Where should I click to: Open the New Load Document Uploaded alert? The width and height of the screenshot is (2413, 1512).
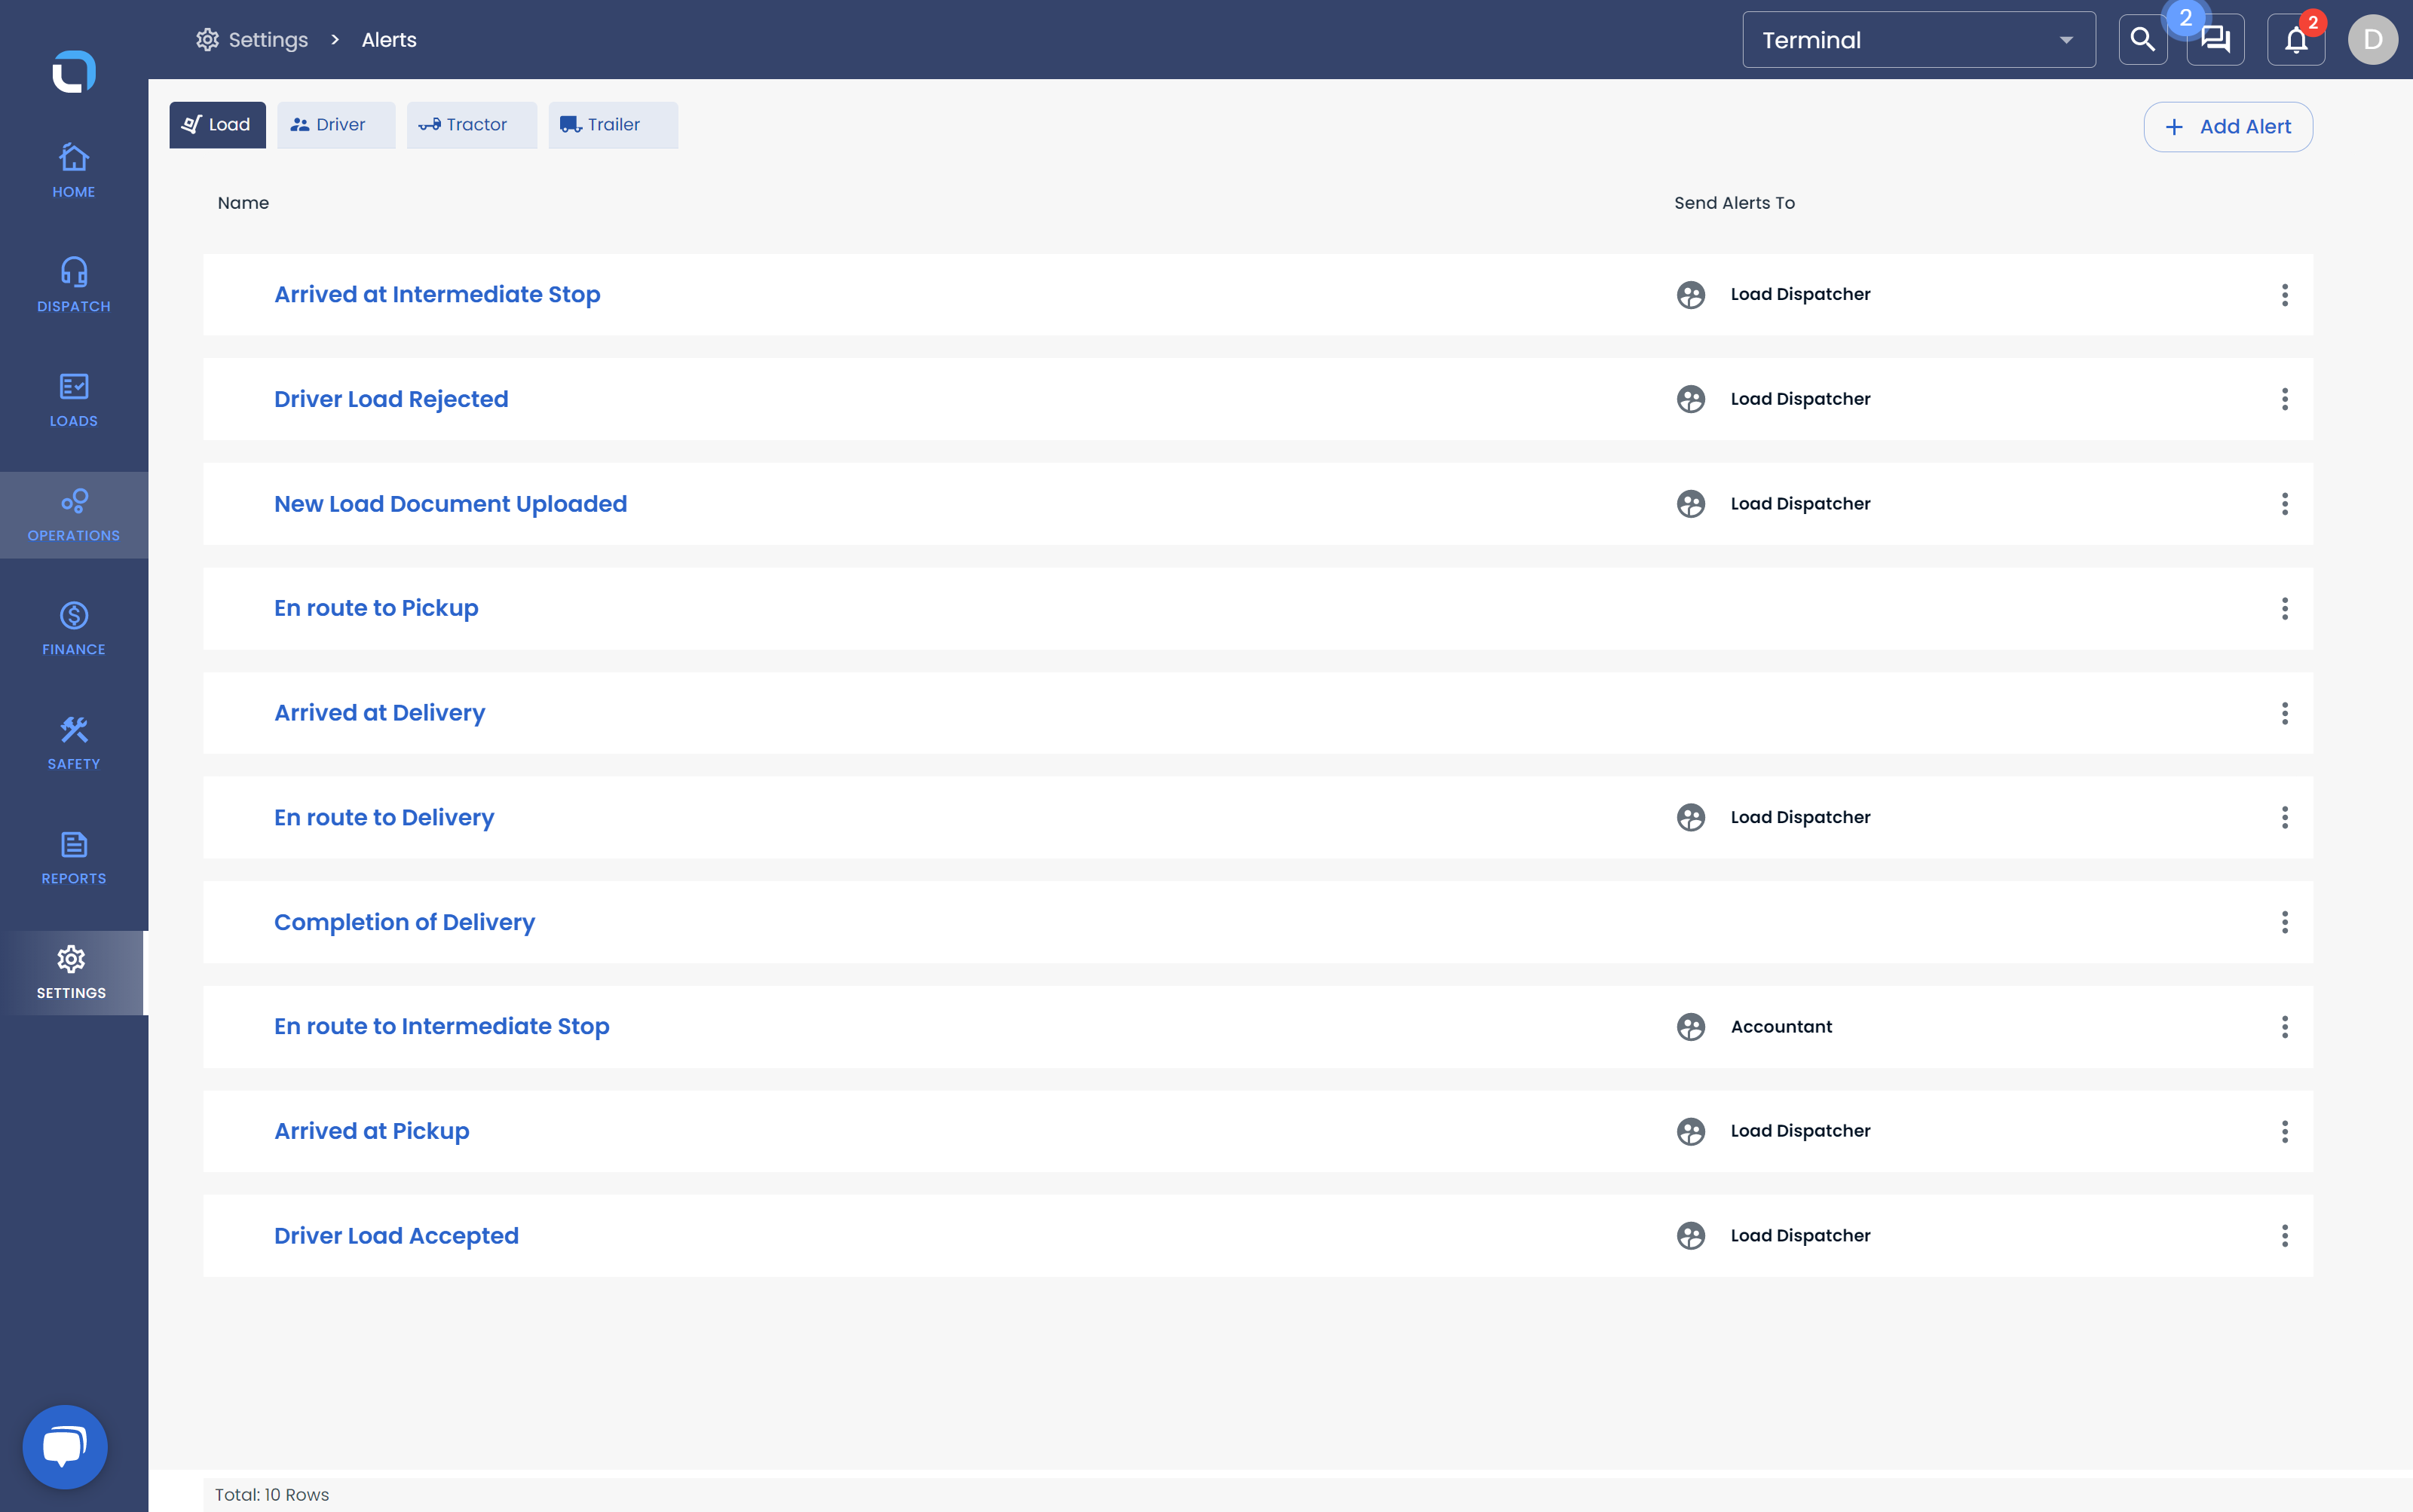click(450, 504)
